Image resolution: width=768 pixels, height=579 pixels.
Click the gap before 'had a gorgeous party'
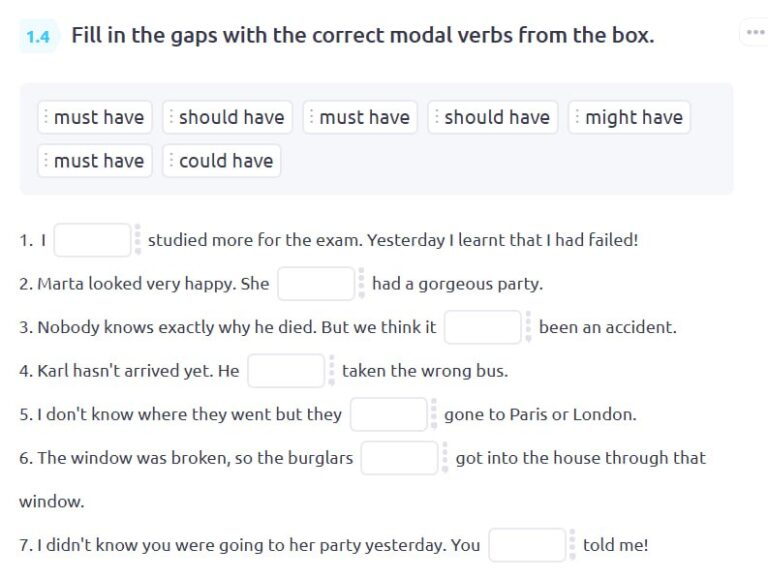[x=316, y=284]
